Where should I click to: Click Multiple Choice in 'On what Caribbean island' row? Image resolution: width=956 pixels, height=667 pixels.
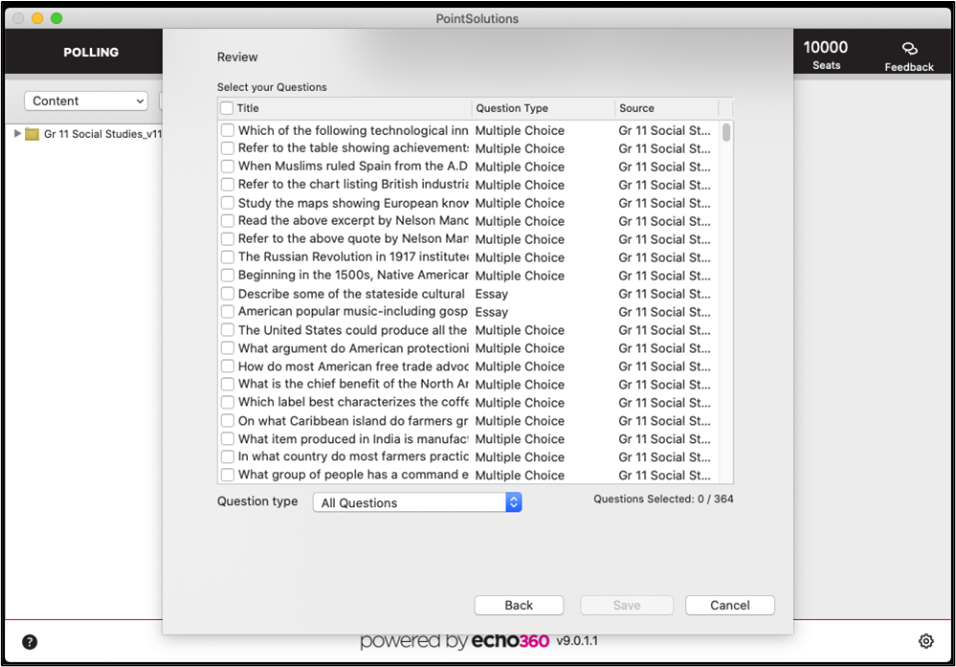click(519, 421)
